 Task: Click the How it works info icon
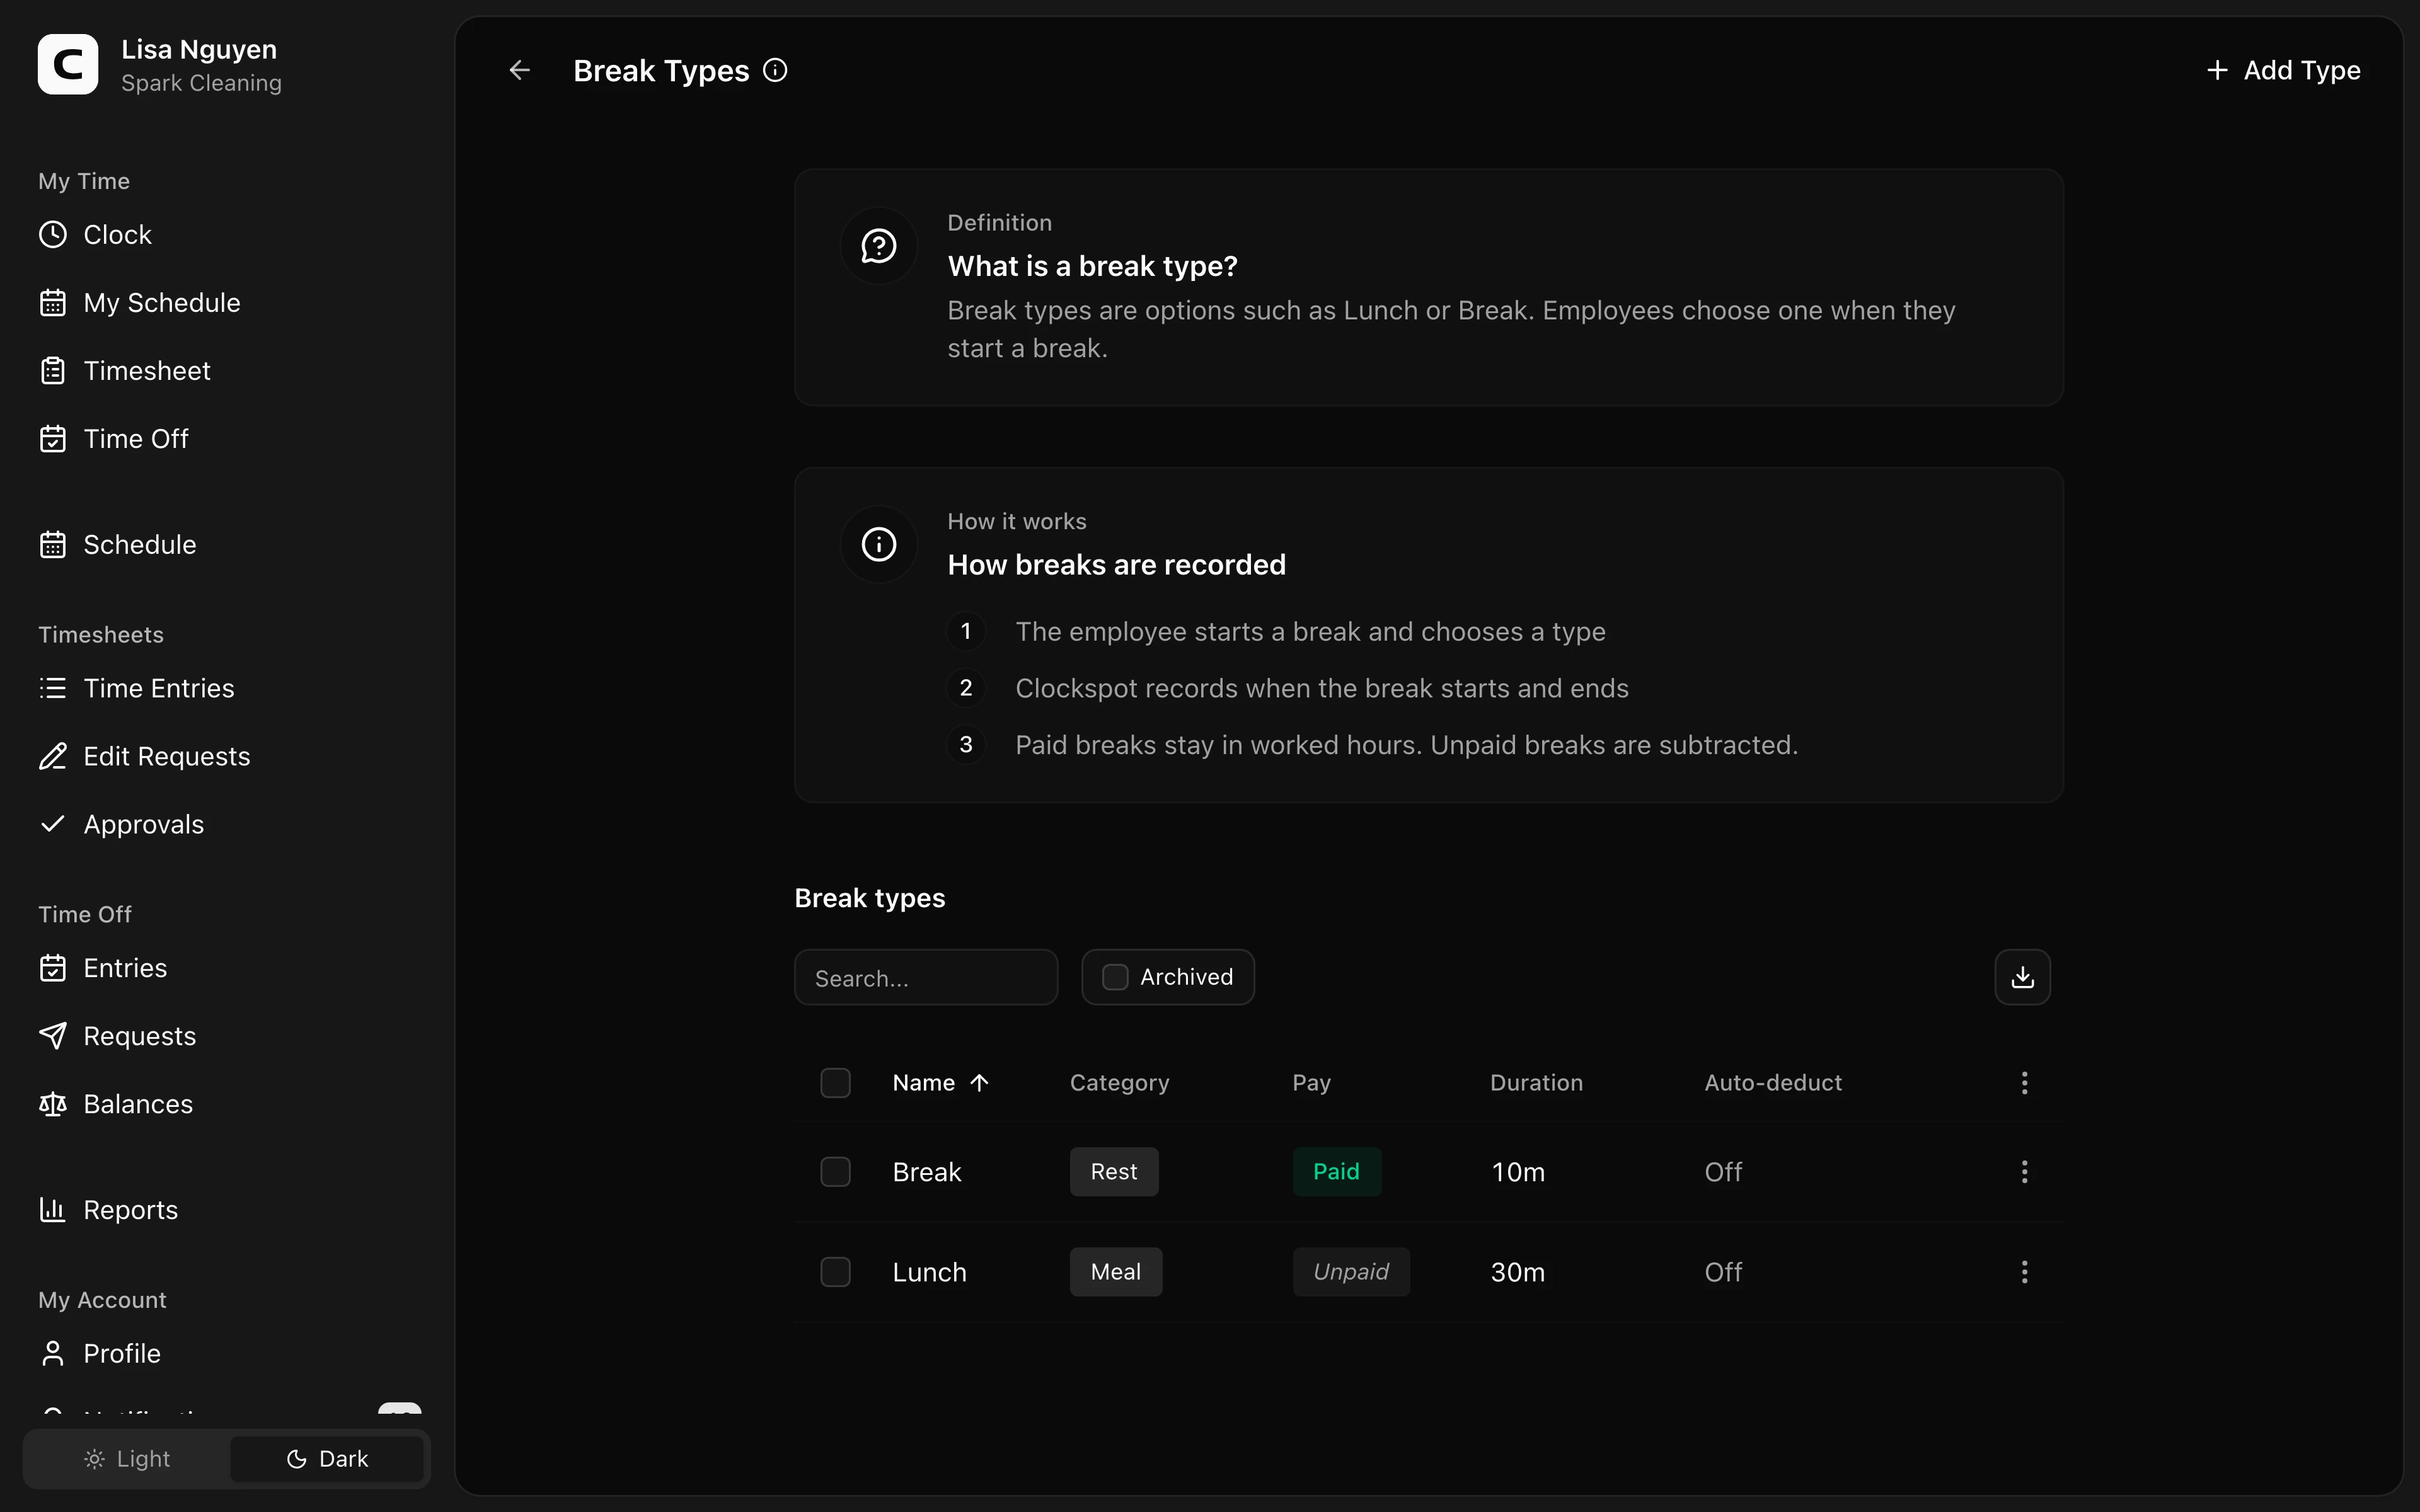click(x=879, y=545)
